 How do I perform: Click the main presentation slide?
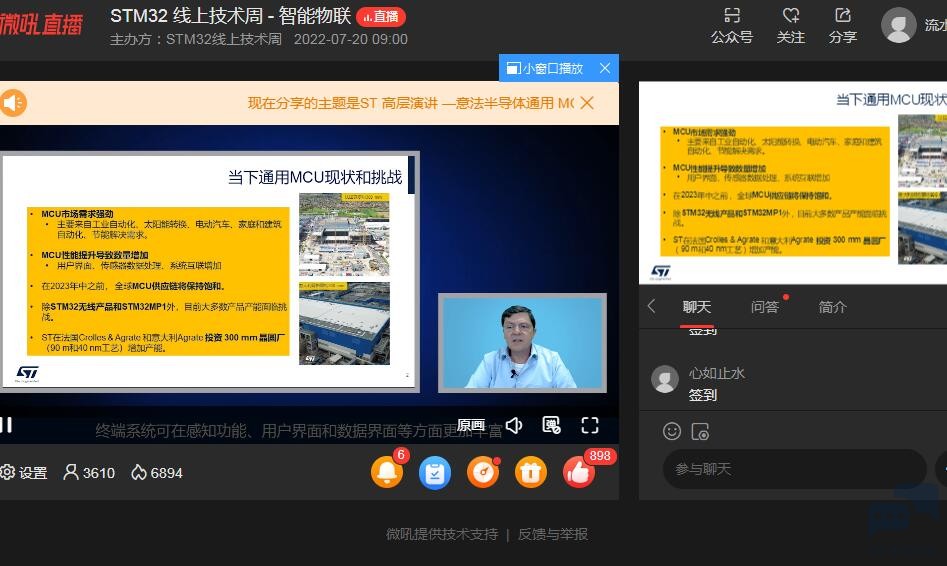pos(209,271)
